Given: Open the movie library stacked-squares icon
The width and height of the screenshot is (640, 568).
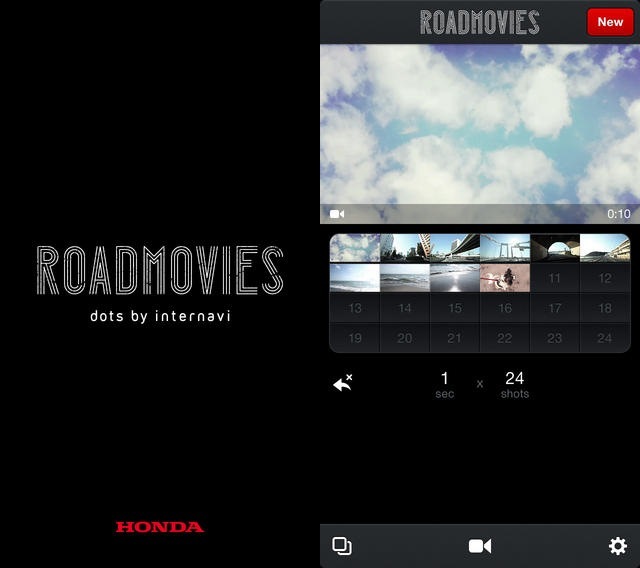Looking at the screenshot, I should pyautogui.click(x=342, y=546).
